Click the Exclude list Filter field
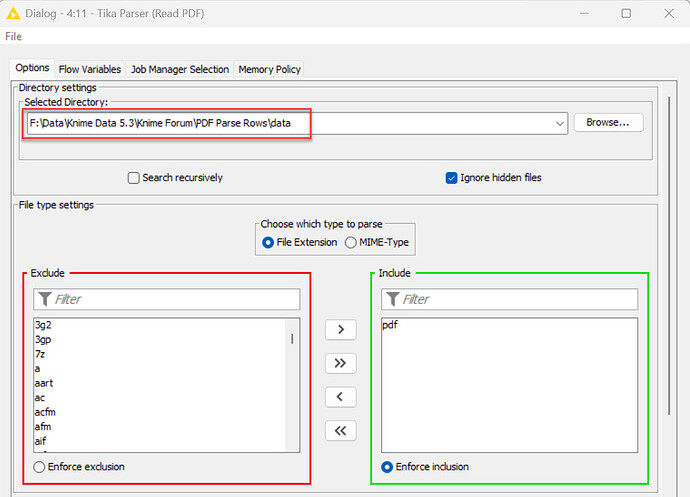Screen dimensions: 690x497 [167, 299]
